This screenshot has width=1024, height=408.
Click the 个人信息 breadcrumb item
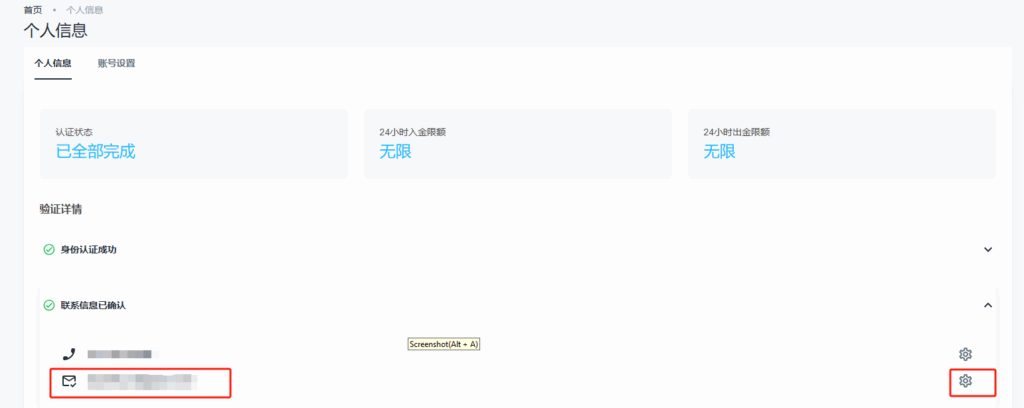[x=85, y=9]
